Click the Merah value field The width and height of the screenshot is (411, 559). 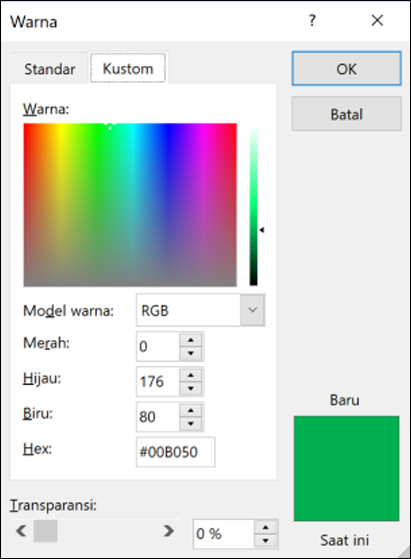(158, 347)
